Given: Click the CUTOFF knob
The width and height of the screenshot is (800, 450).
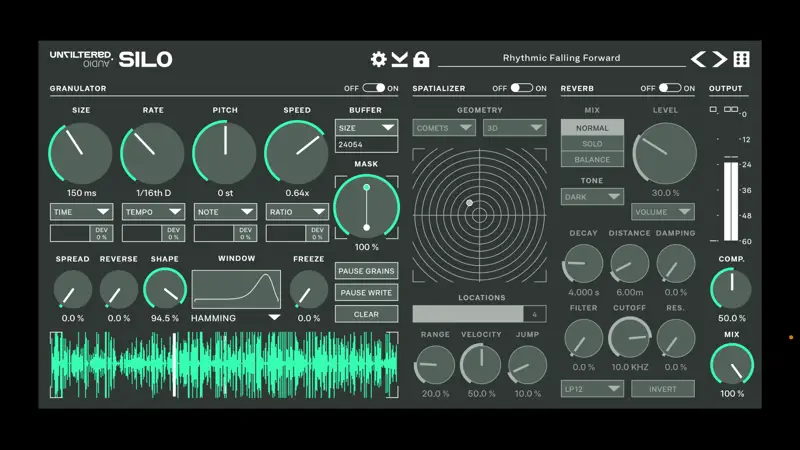Looking at the screenshot, I should pos(630,338).
